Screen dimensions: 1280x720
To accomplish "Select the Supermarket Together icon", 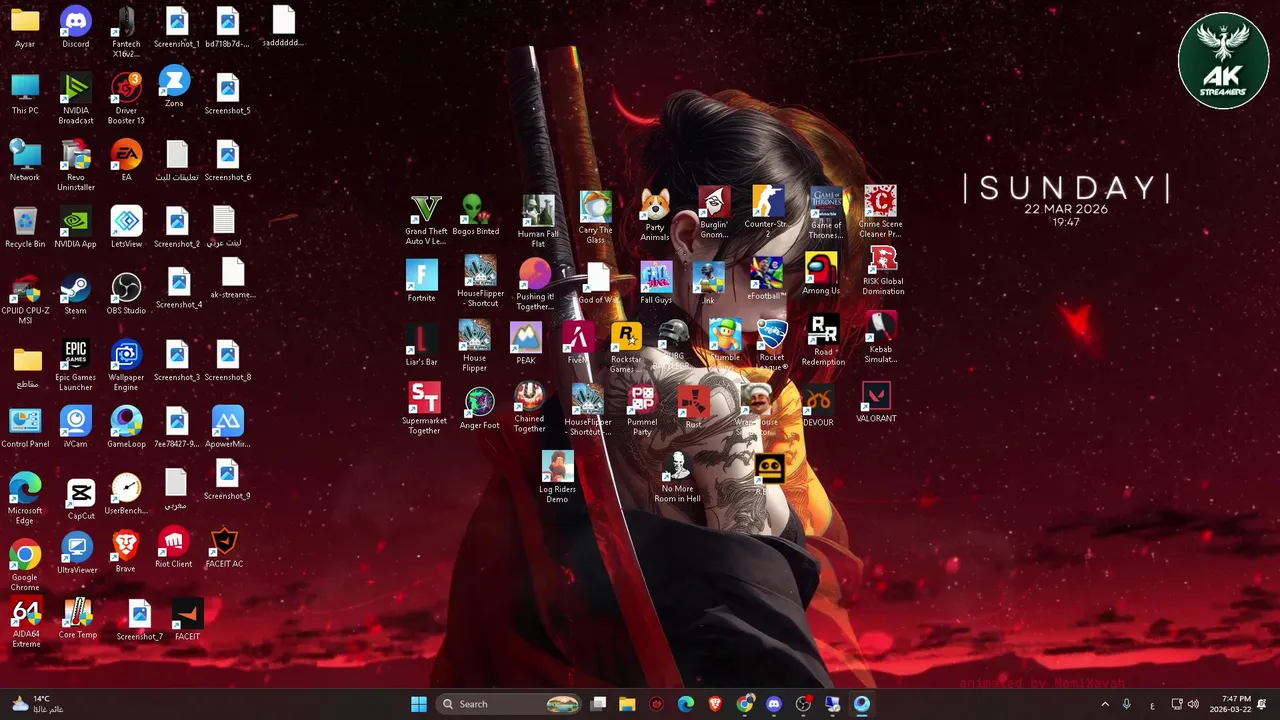I will tap(424, 409).
